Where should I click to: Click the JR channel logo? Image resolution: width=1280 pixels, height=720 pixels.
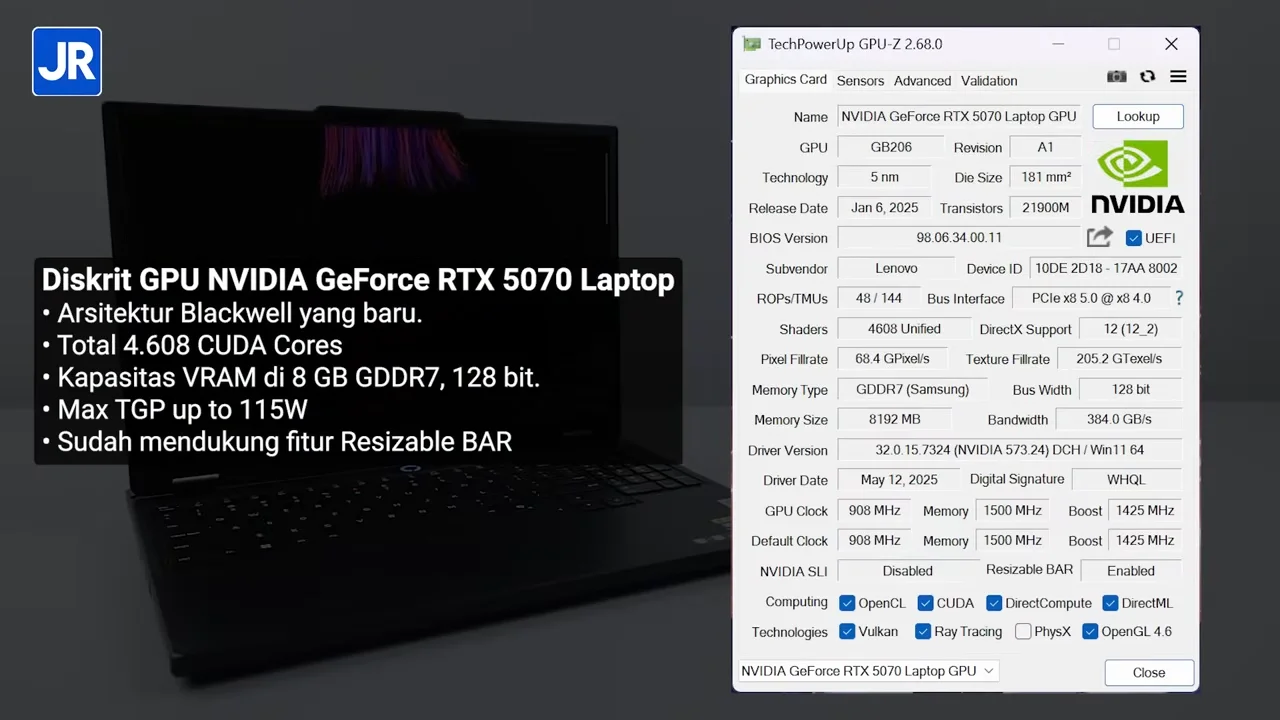[67, 61]
